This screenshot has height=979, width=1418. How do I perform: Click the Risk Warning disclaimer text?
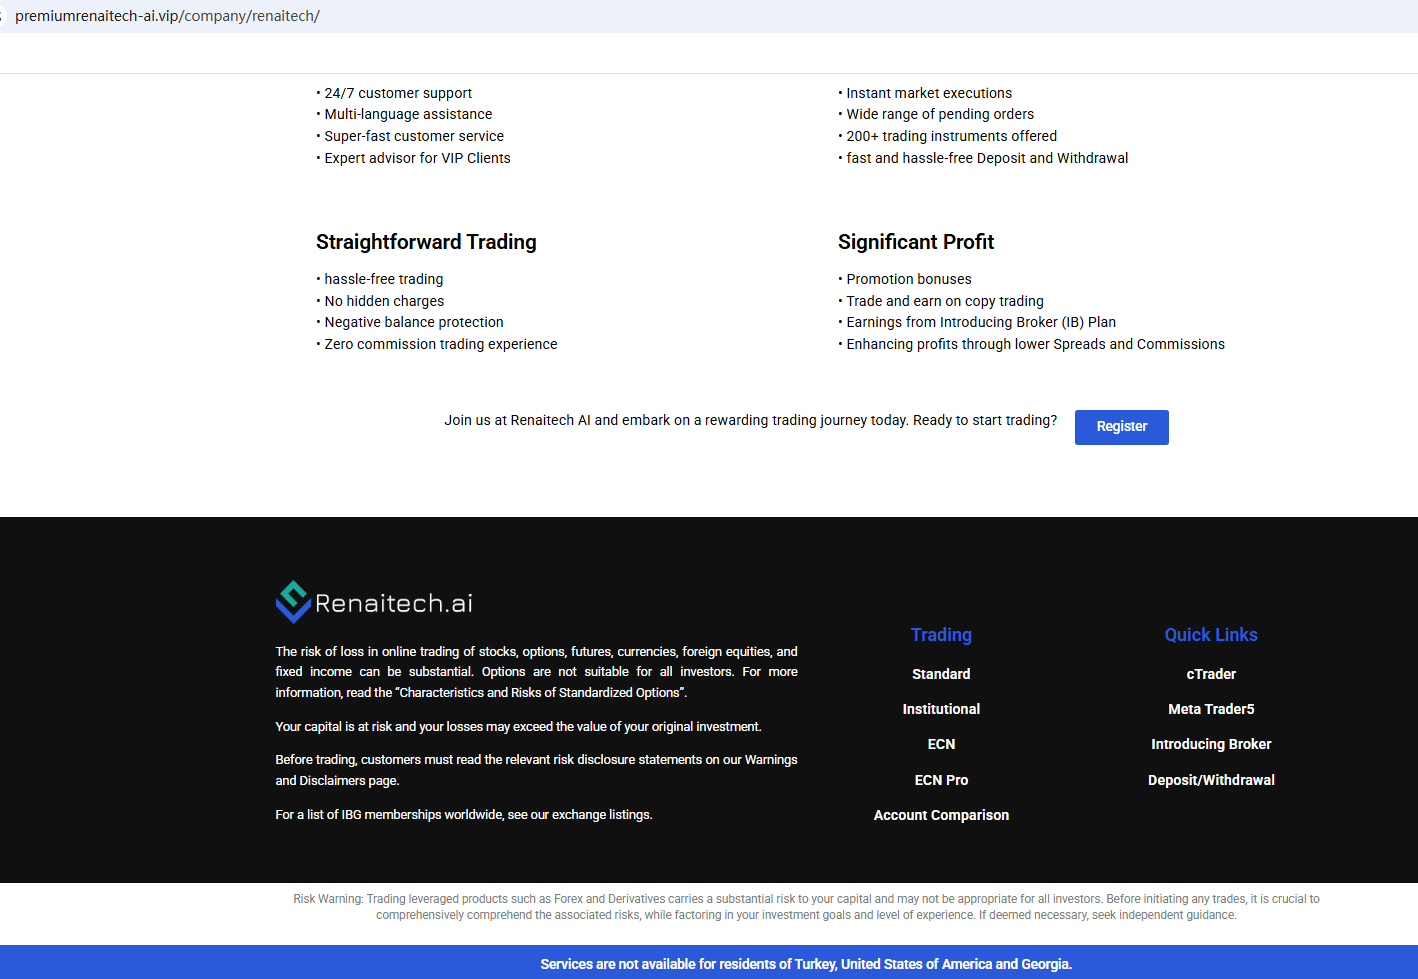pyautogui.click(x=806, y=907)
